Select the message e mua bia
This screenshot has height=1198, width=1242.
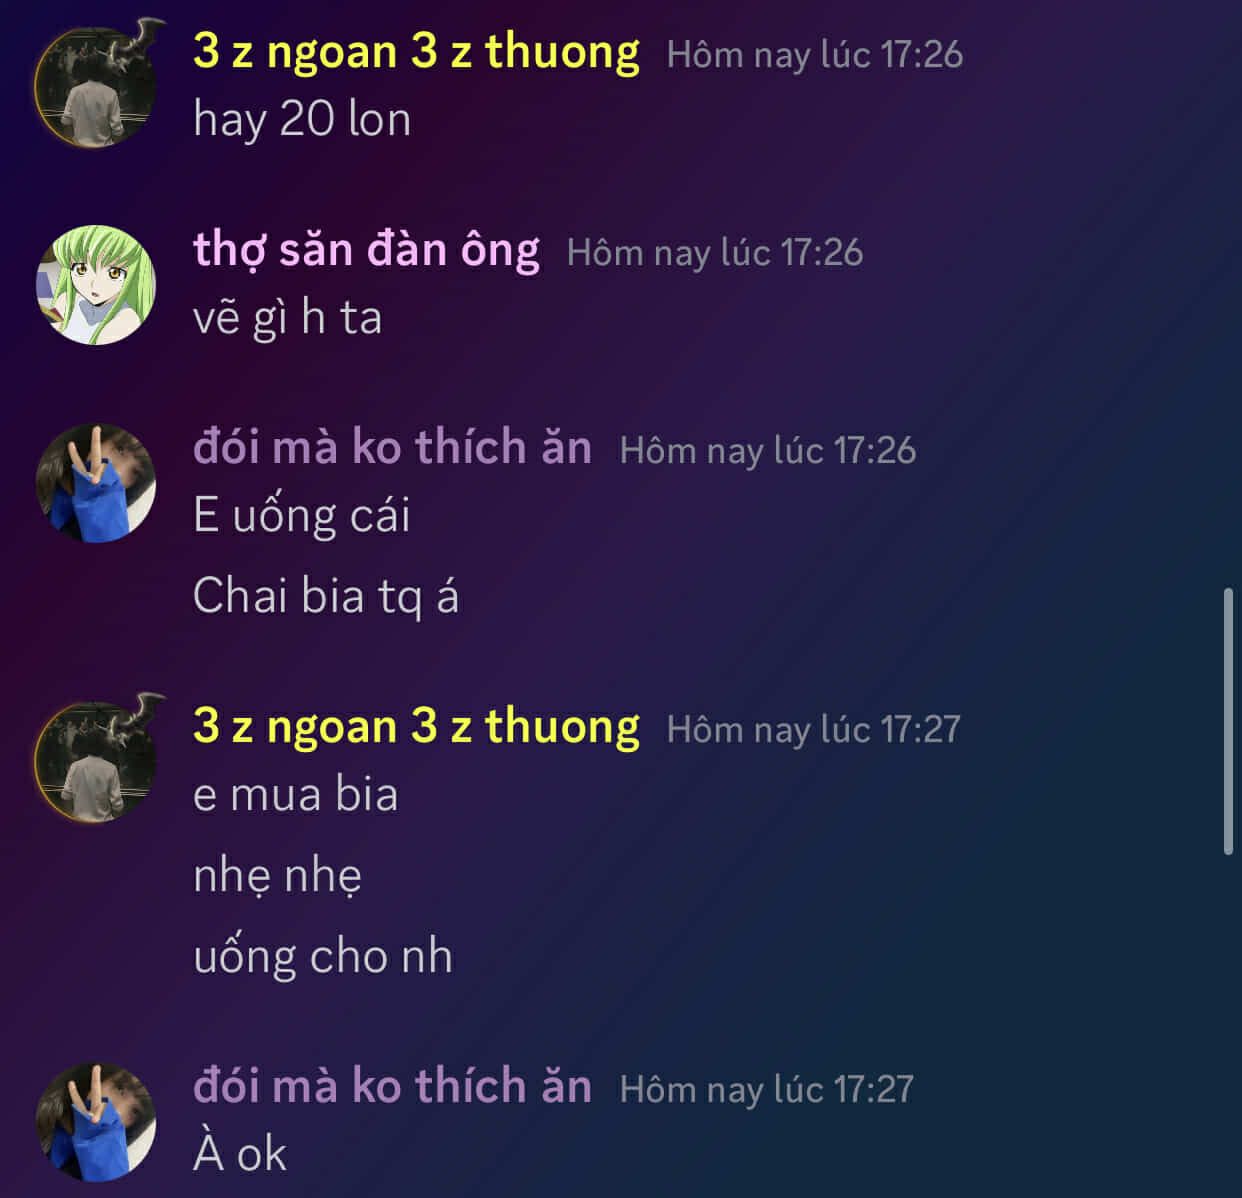click(x=296, y=794)
